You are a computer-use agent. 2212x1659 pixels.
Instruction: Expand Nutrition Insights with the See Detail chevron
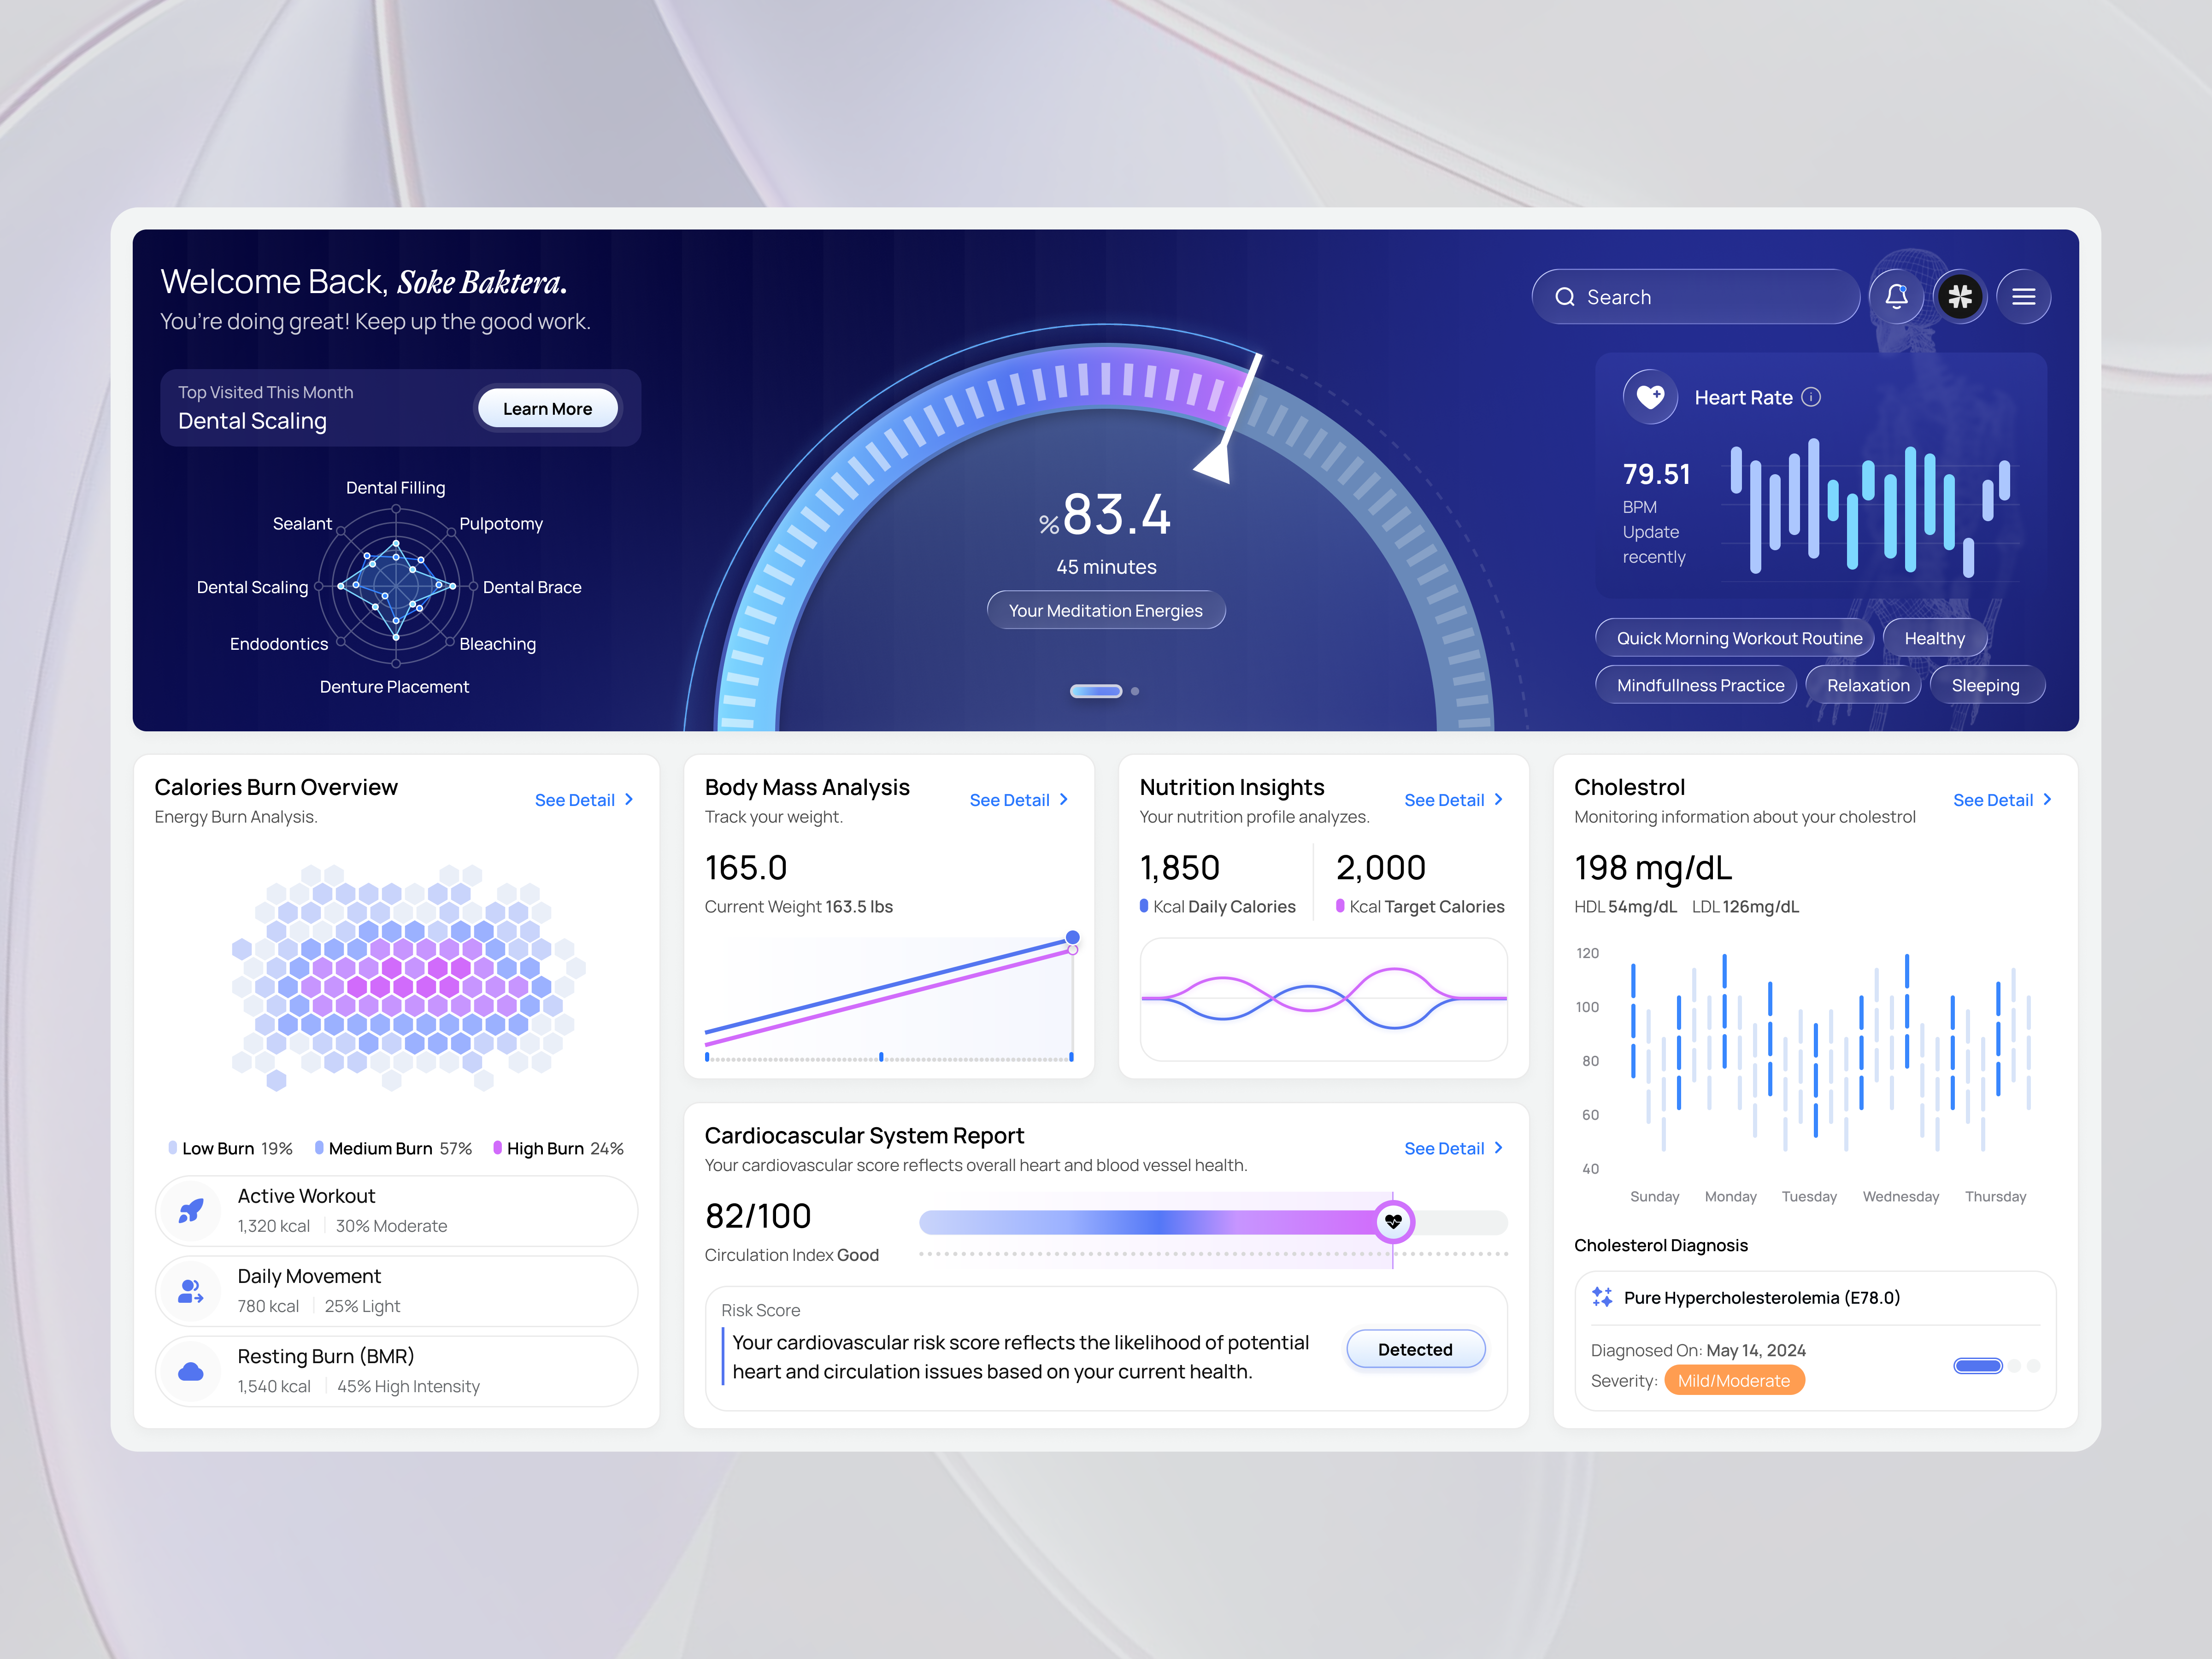tap(1498, 799)
